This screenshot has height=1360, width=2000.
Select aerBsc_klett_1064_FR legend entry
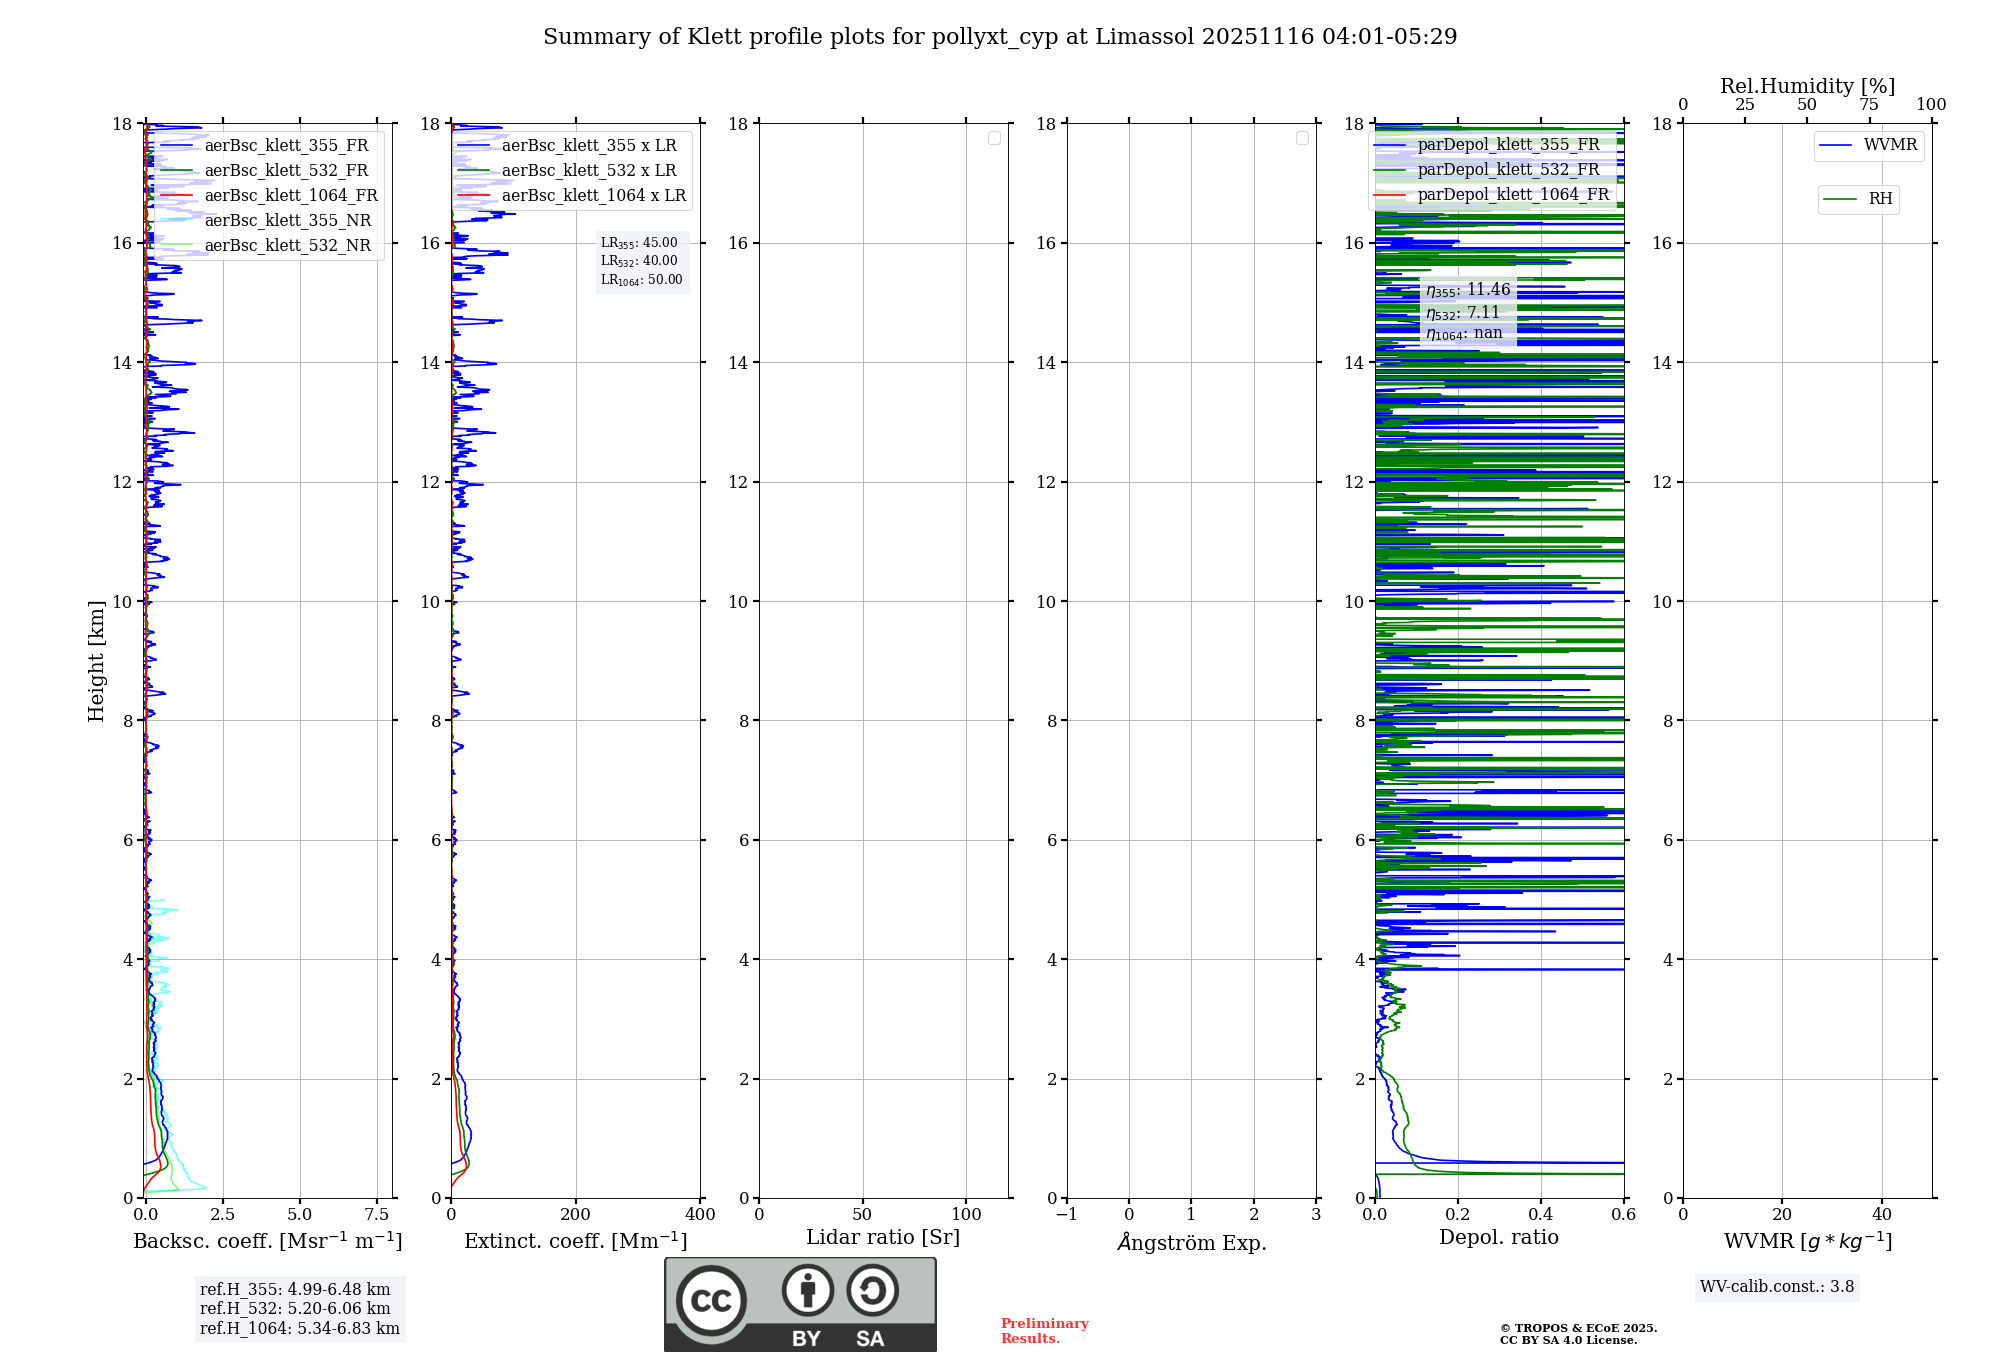pos(291,195)
